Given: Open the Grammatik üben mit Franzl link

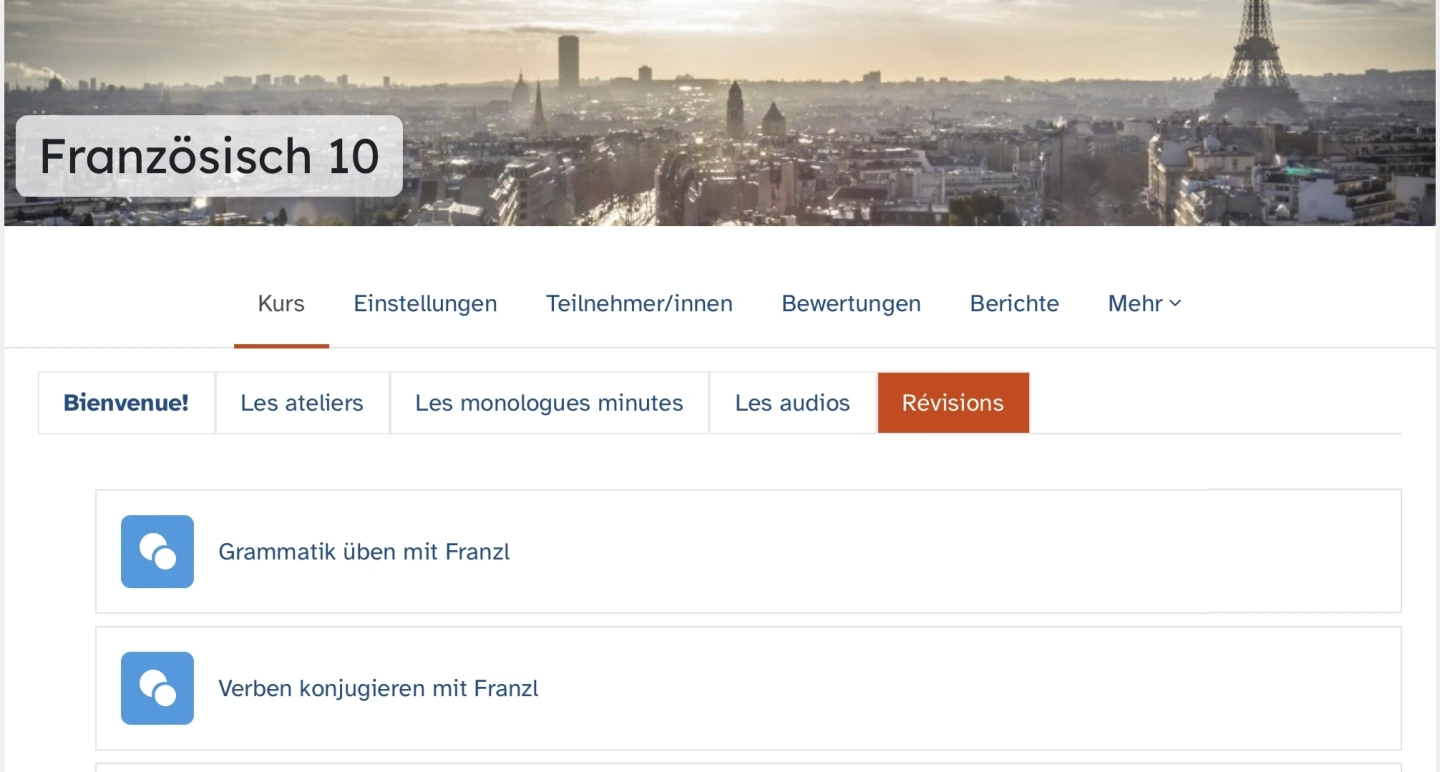Looking at the screenshot, I should (364, 552).
